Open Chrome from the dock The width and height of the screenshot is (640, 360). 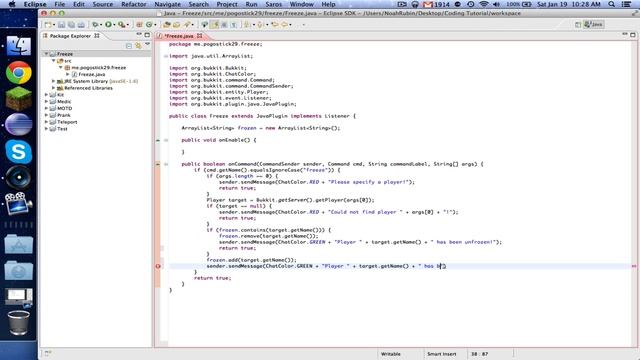coord(18,73)
